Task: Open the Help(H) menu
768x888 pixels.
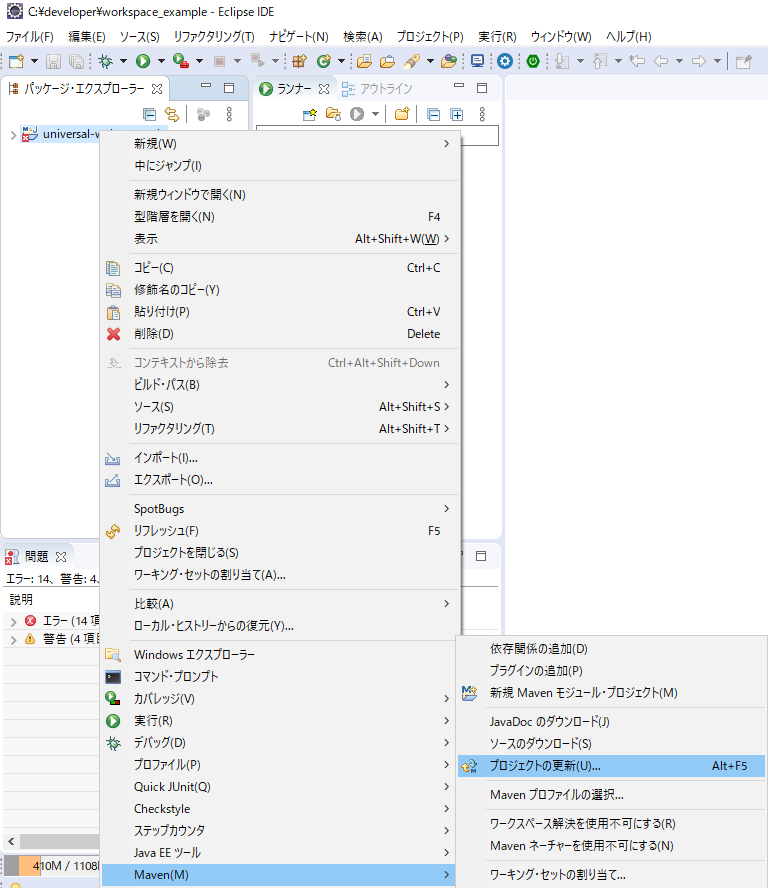Action: pos(629,37)
